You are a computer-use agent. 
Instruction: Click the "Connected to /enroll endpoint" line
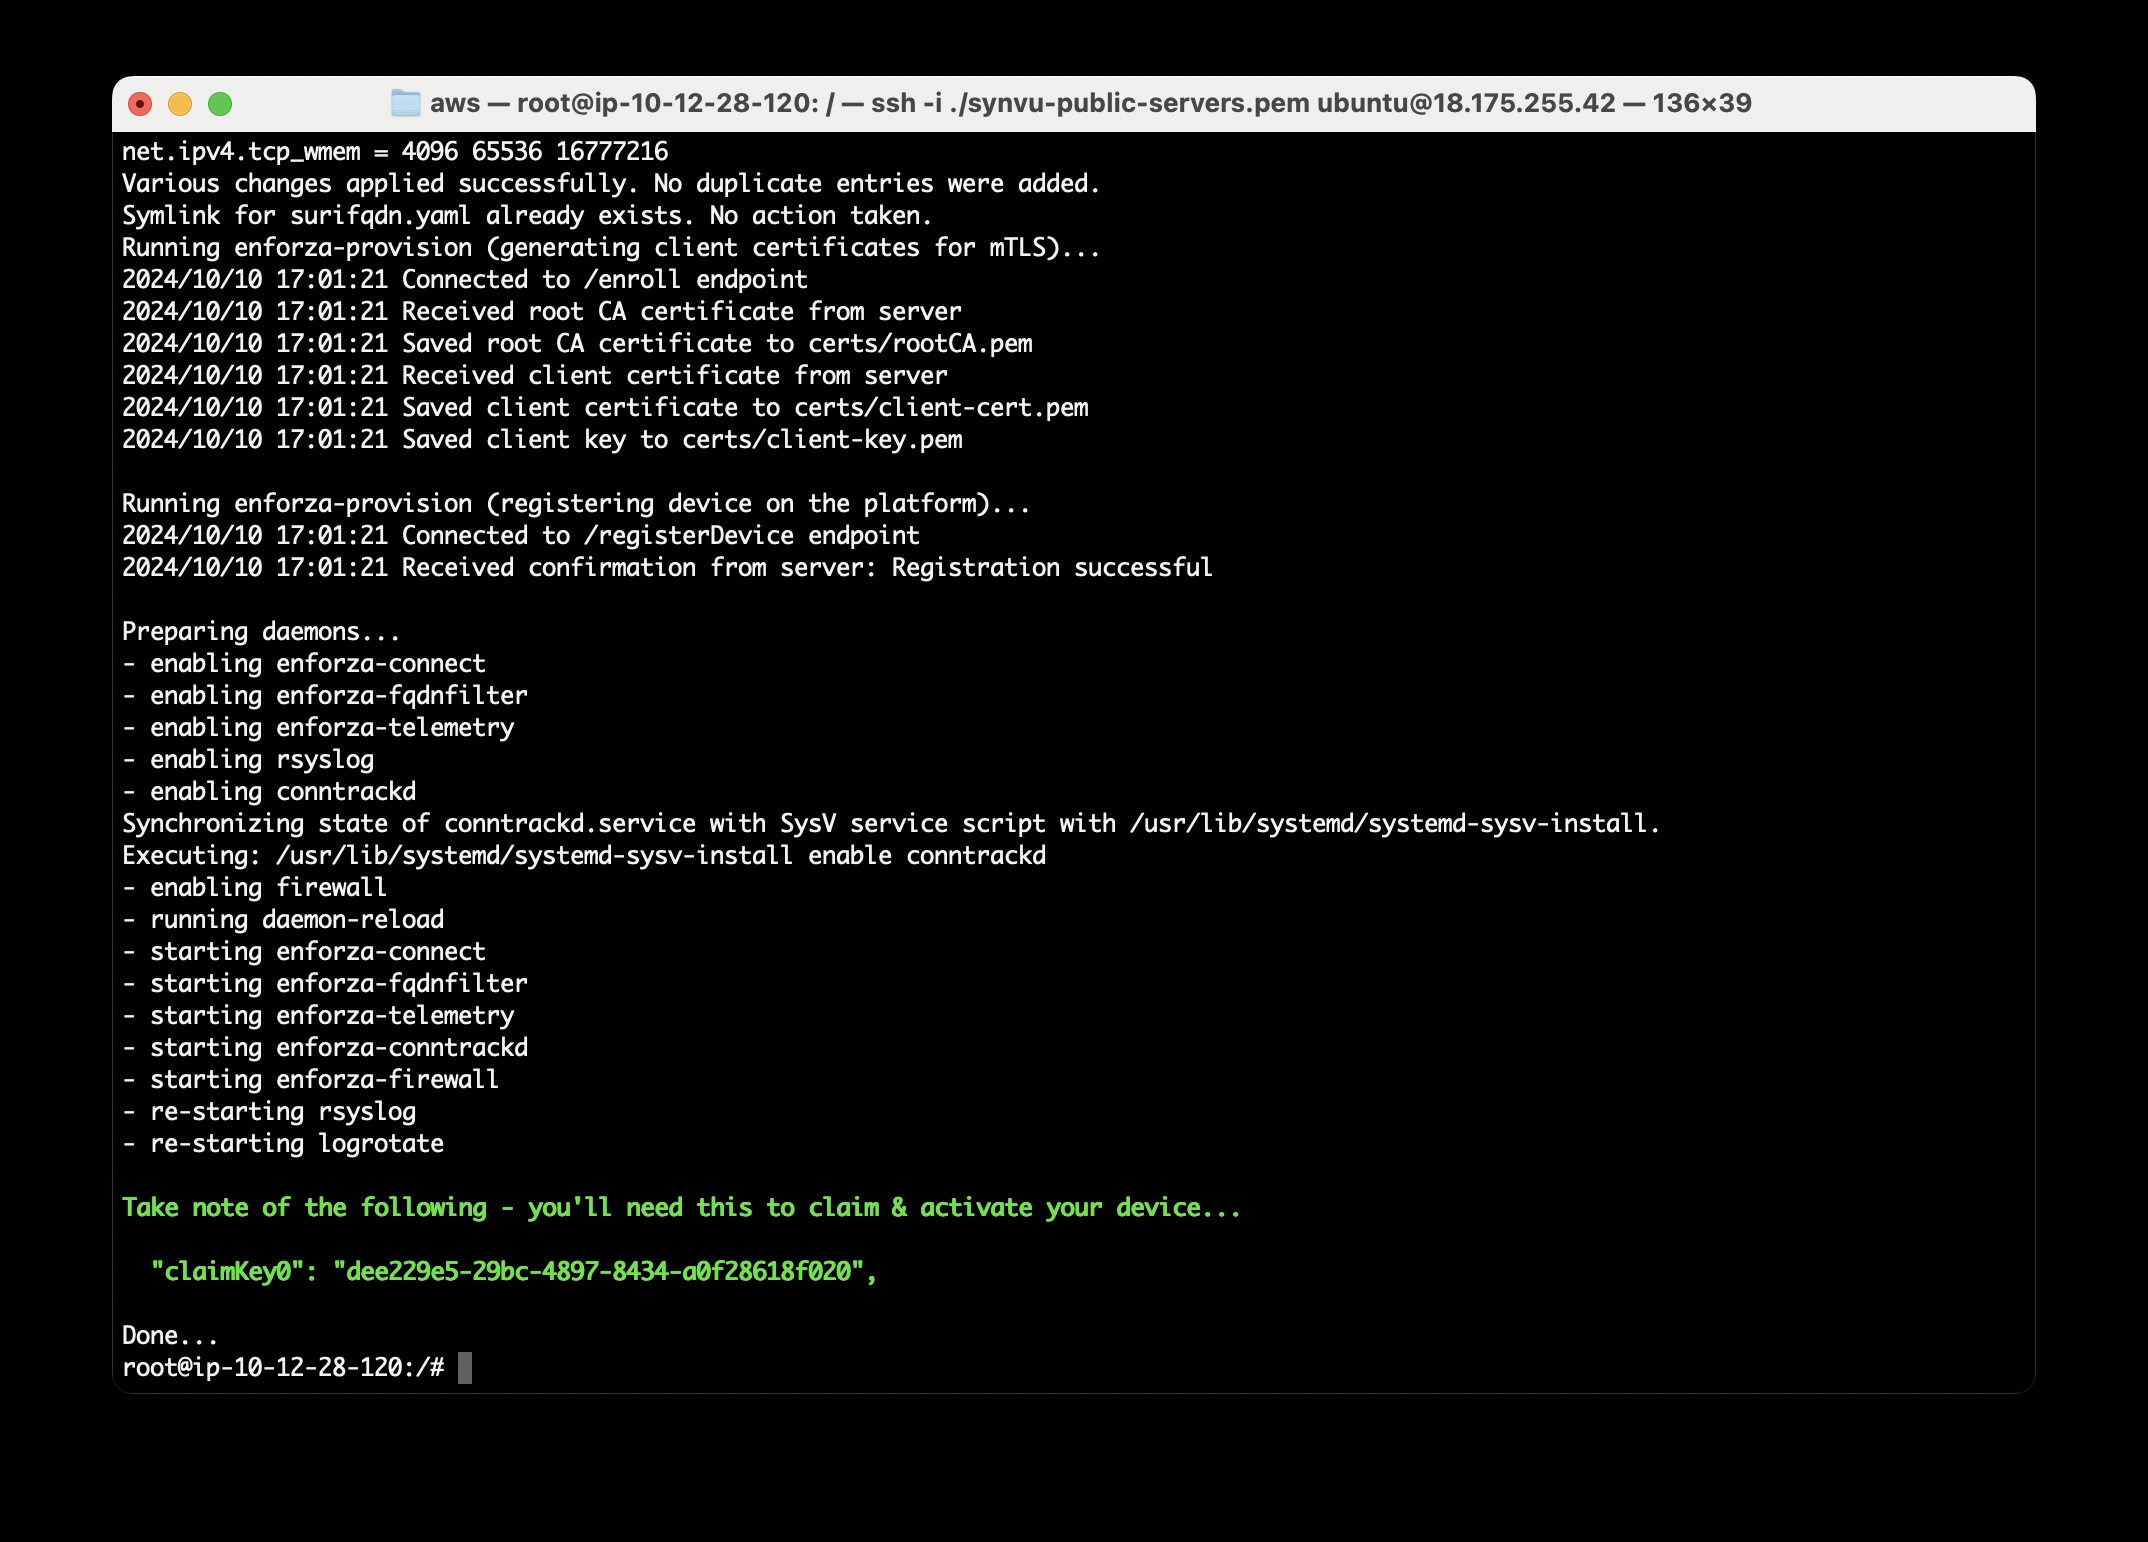coord(464,280)
